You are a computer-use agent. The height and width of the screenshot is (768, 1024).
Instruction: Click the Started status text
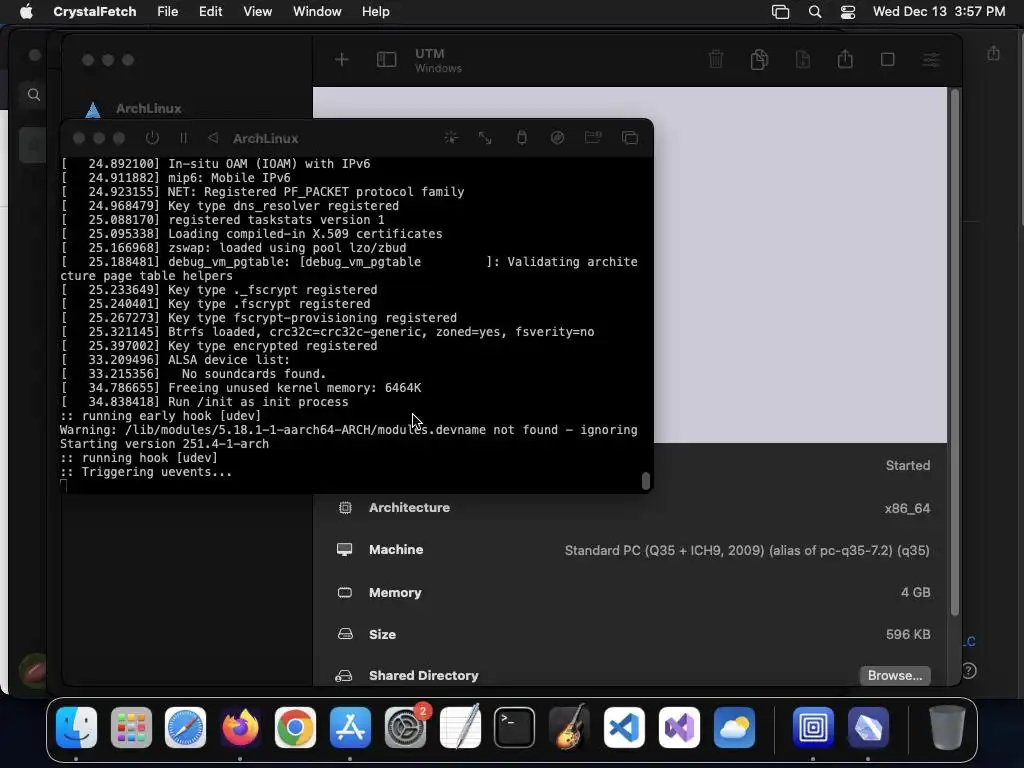coord(908,466)
